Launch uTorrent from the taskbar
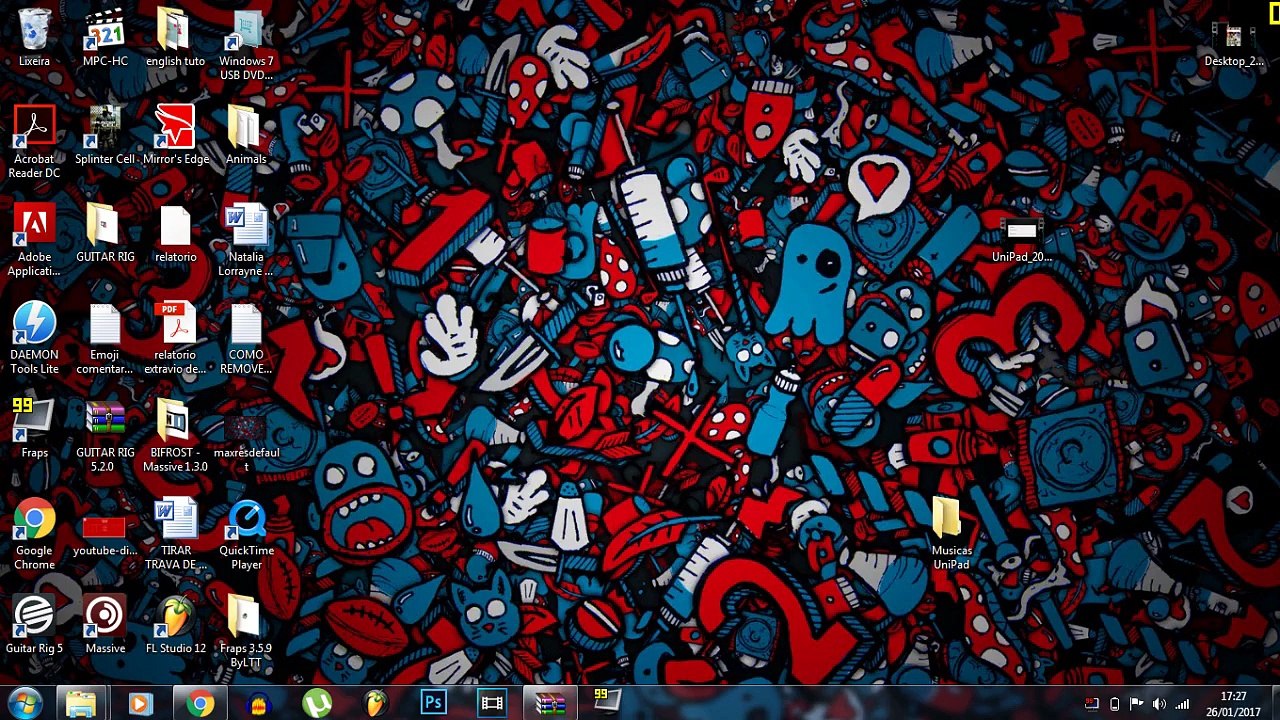The image size is (1280, 720). [x=317, y=704]
